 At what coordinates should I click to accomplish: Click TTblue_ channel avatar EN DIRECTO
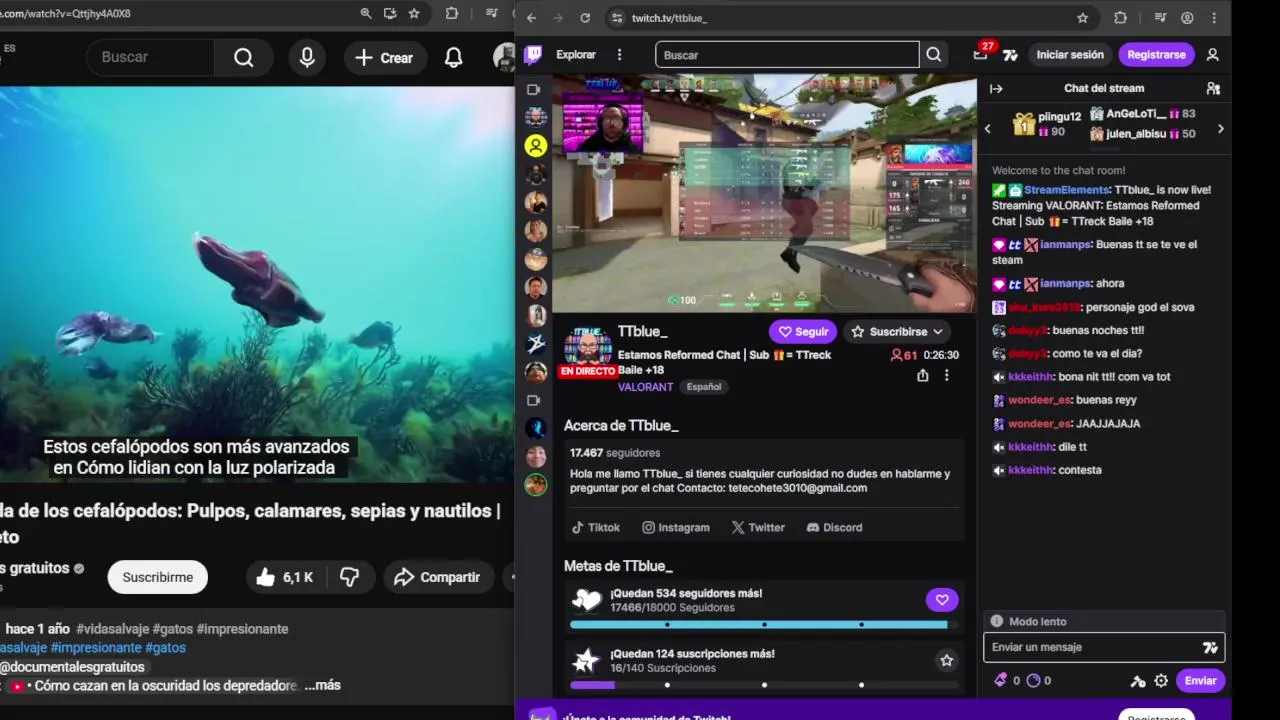(x=588, y=351)
